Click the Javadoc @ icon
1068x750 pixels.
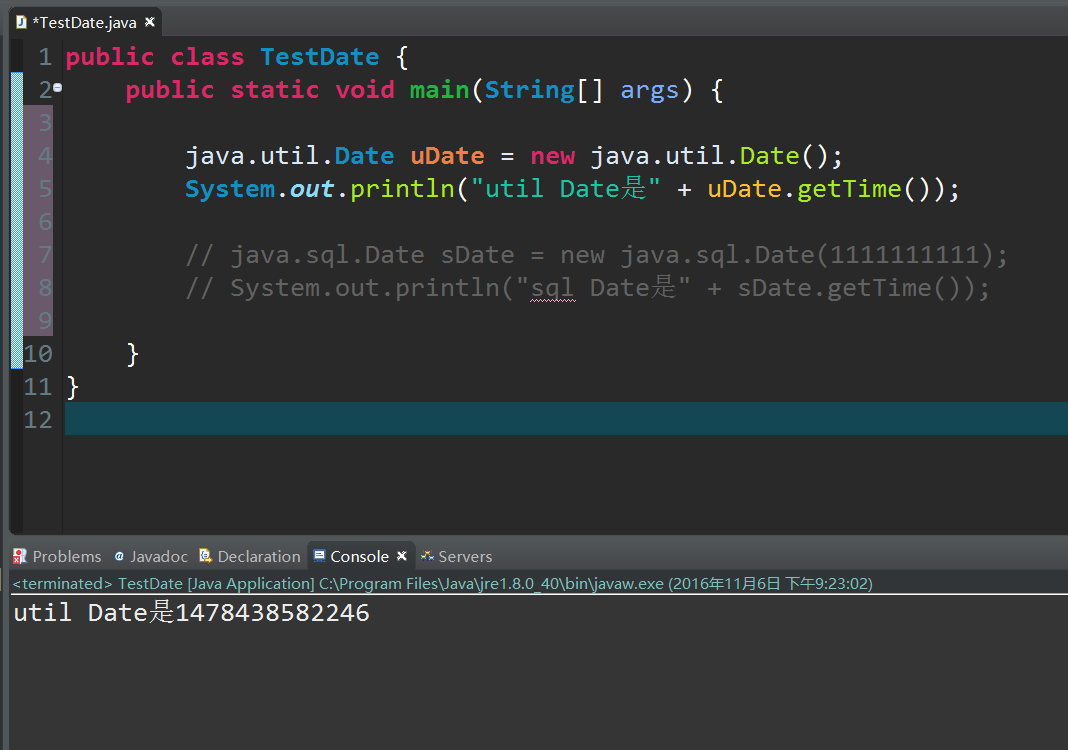click(119, 557)
